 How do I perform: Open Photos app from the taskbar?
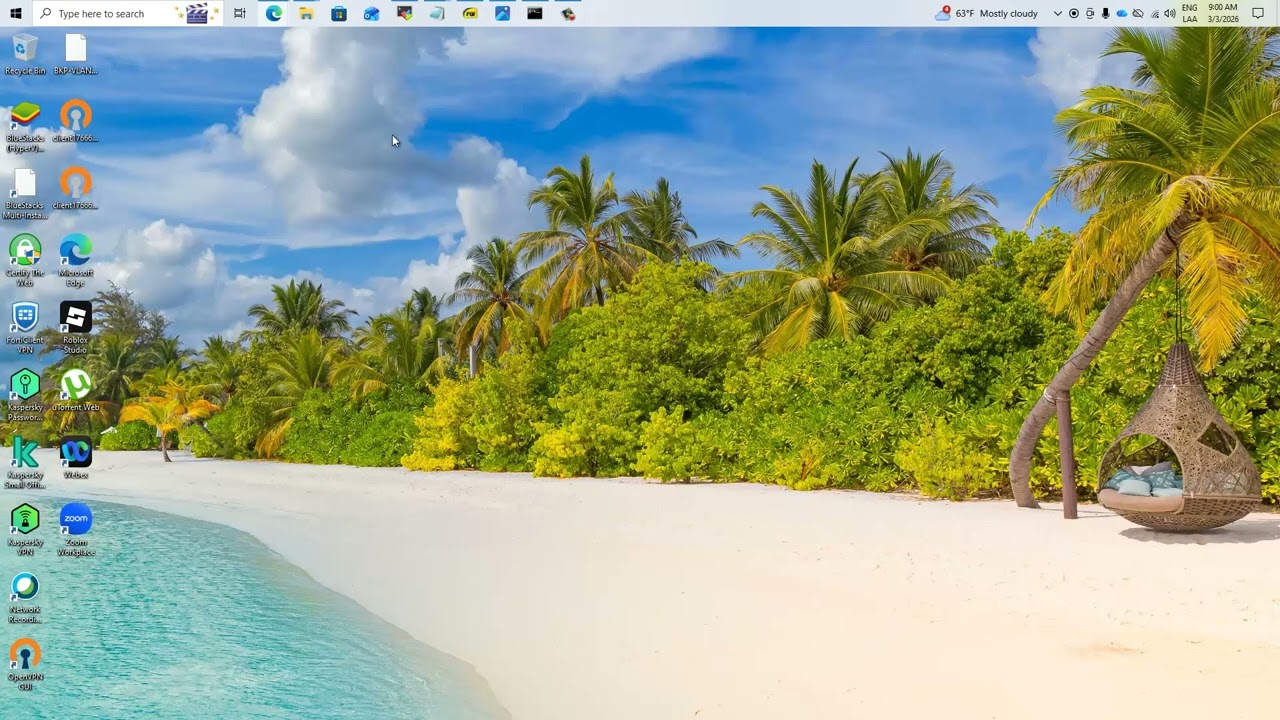tap(502, 13)
